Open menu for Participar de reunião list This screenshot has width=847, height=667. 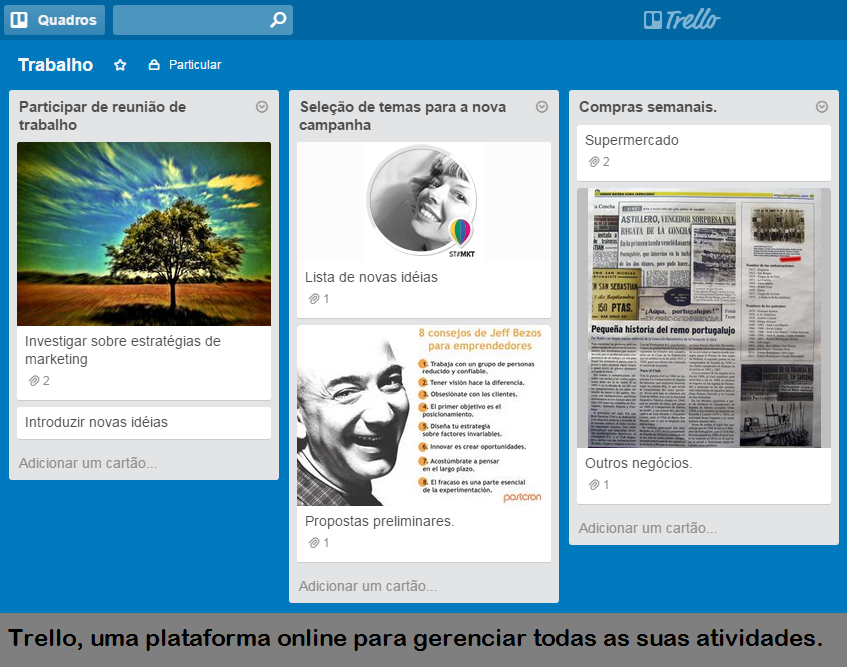262,107
